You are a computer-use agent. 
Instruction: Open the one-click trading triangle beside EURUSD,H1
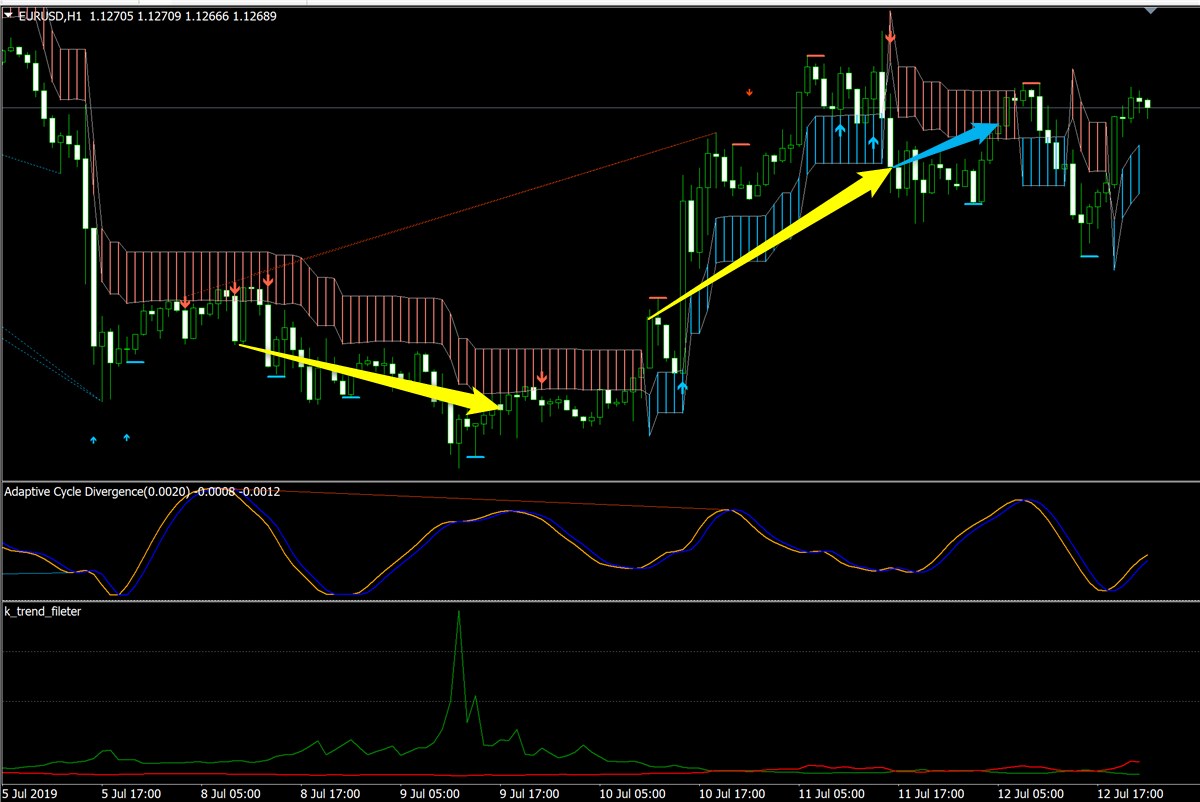8,15
